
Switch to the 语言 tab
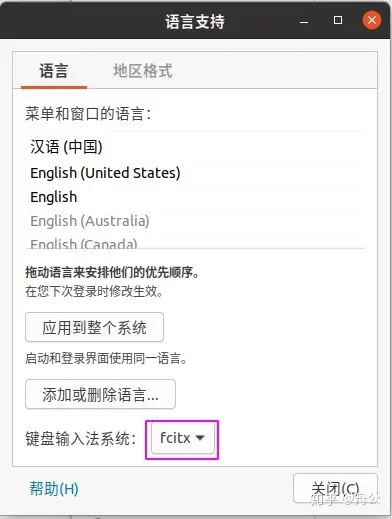(54, 71)
